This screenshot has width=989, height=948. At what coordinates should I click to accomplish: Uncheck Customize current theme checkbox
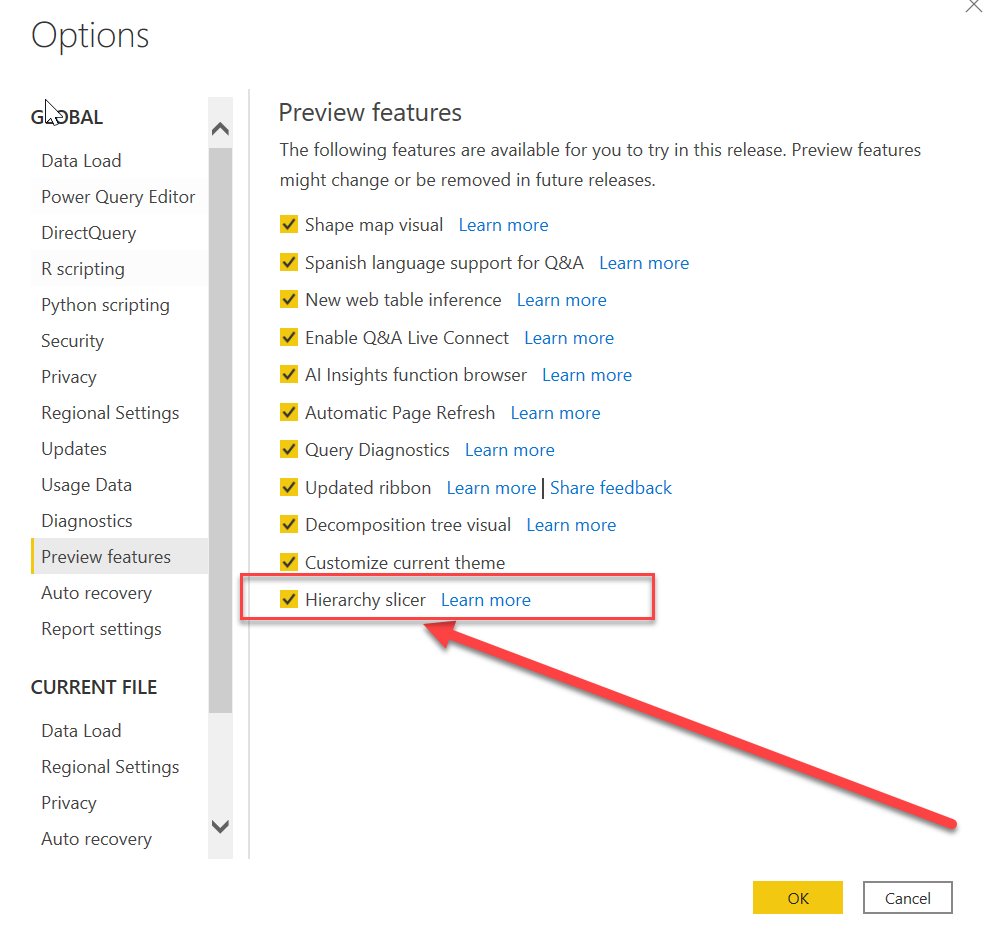(x=289, y=561)
